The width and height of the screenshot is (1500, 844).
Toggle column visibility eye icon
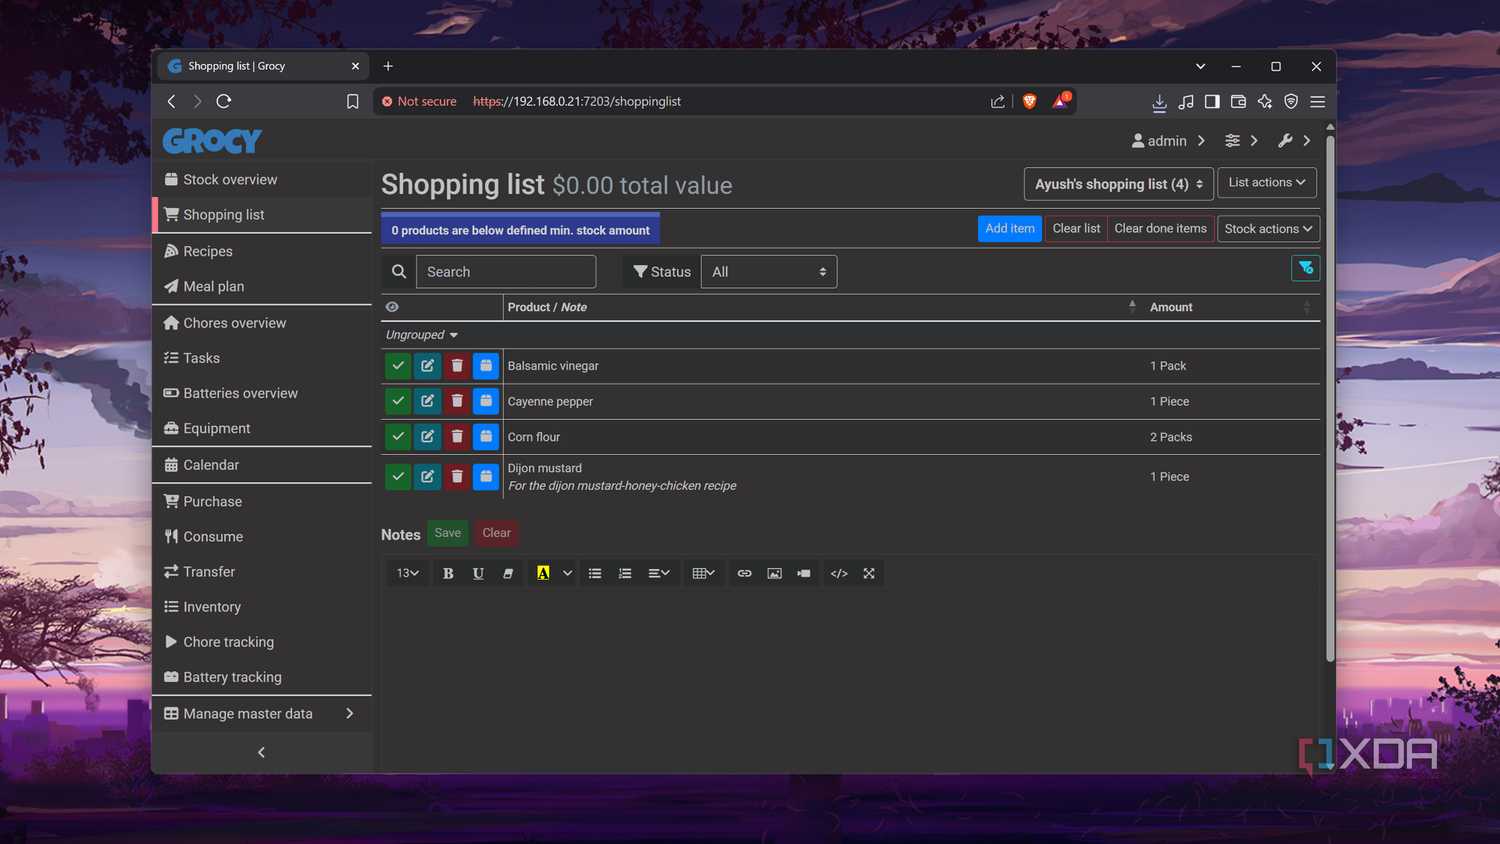click(392, 307)
